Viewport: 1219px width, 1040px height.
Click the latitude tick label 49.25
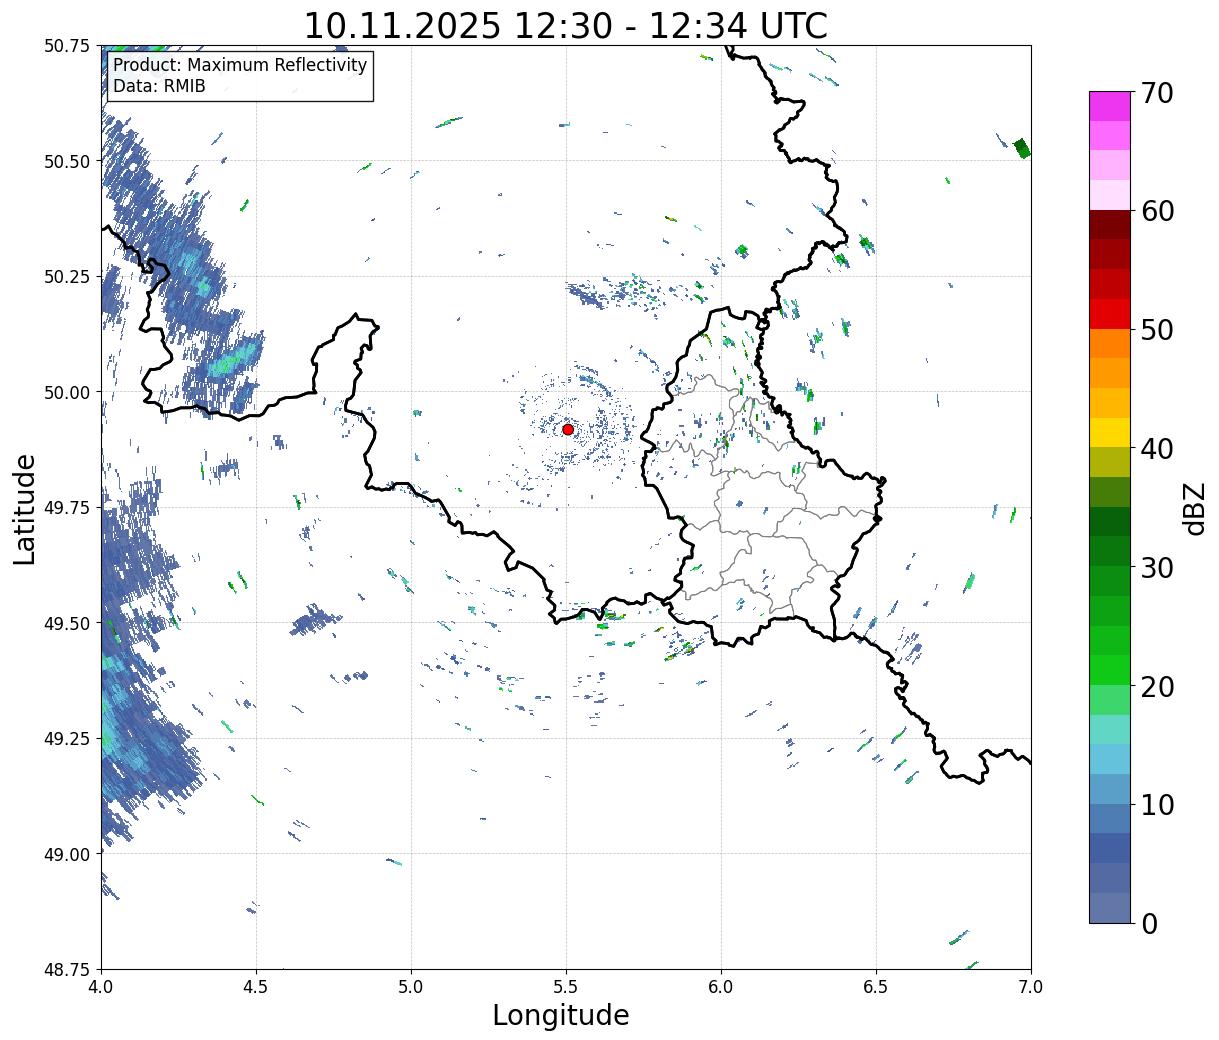point(68,739)
